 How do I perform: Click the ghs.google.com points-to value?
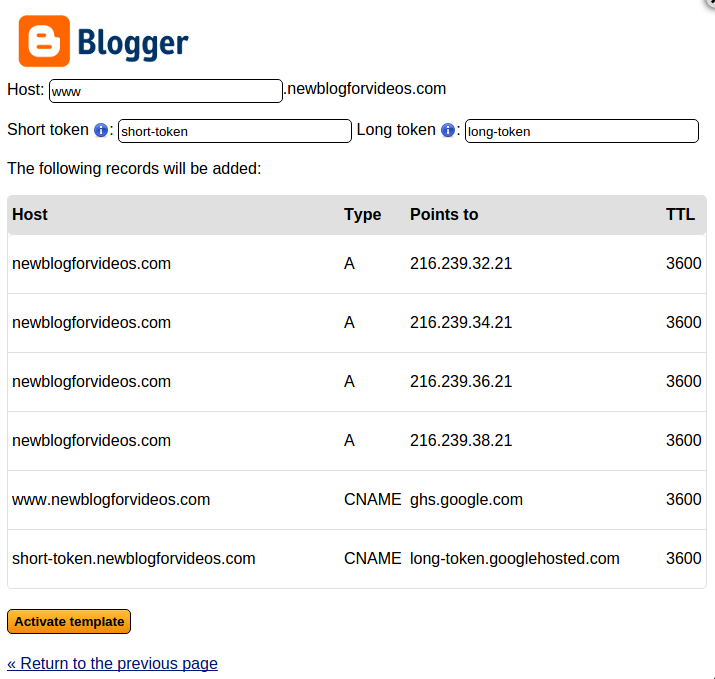[x=466, y=499]
